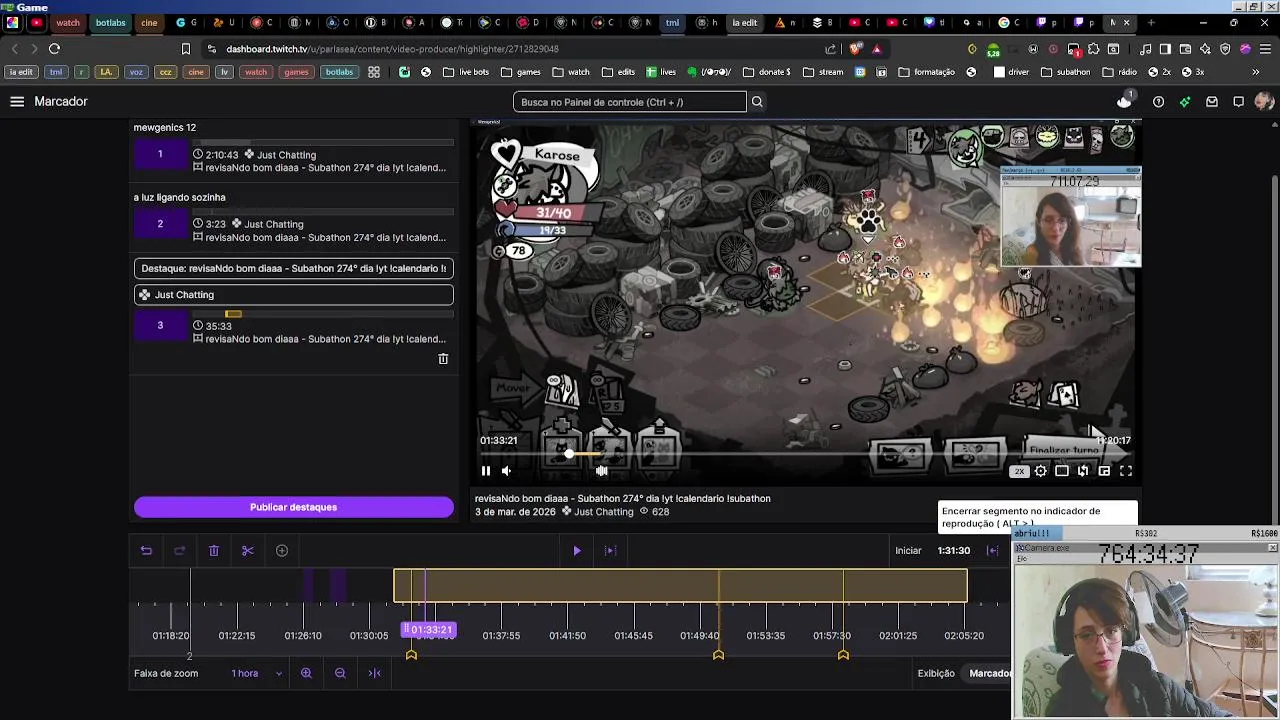Click the yellow selected segment on timeline
The height and width of the screenshot is (720, 1280).
pyautogui.click(x=680, y=586)
